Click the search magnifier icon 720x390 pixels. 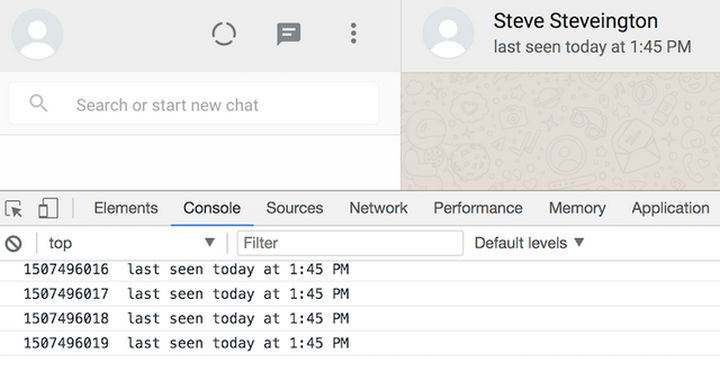pos(38,103)
